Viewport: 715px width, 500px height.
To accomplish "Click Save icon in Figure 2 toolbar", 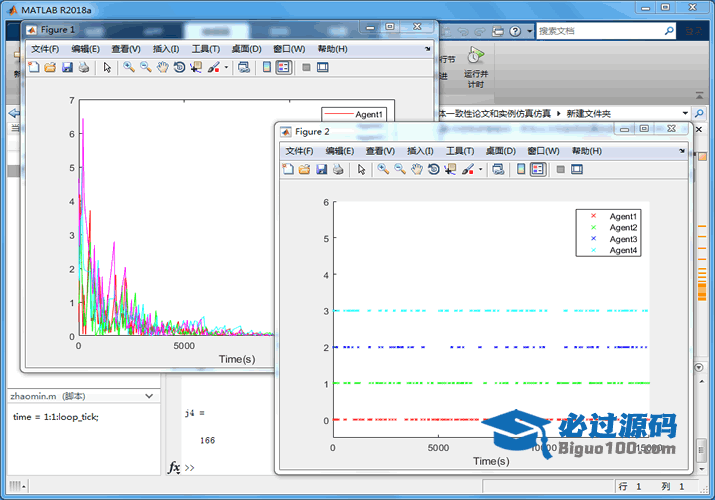I will point(321,170).
